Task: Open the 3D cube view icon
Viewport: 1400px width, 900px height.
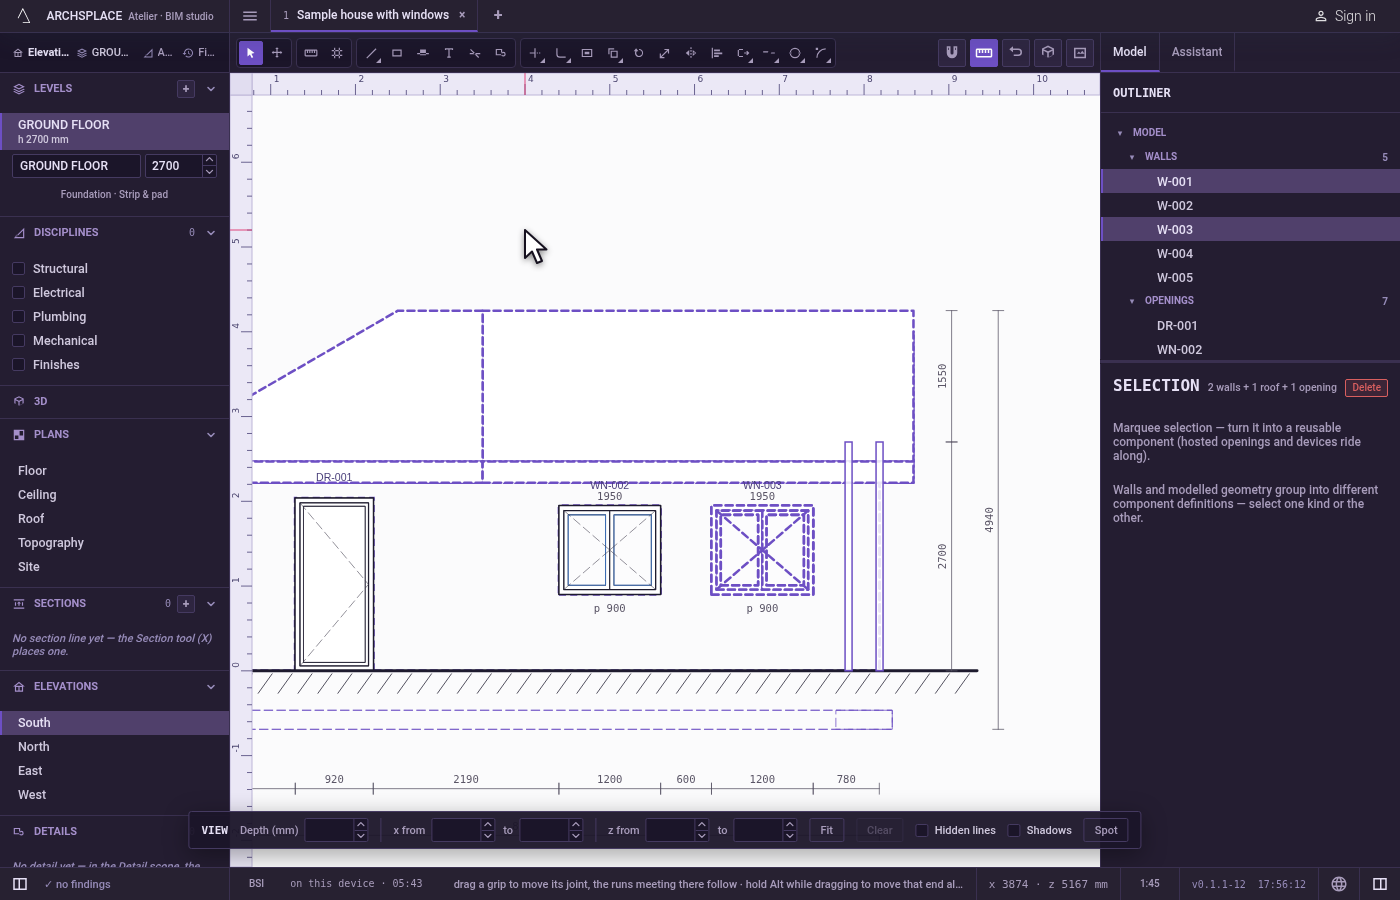Action: coord(1048,53)
